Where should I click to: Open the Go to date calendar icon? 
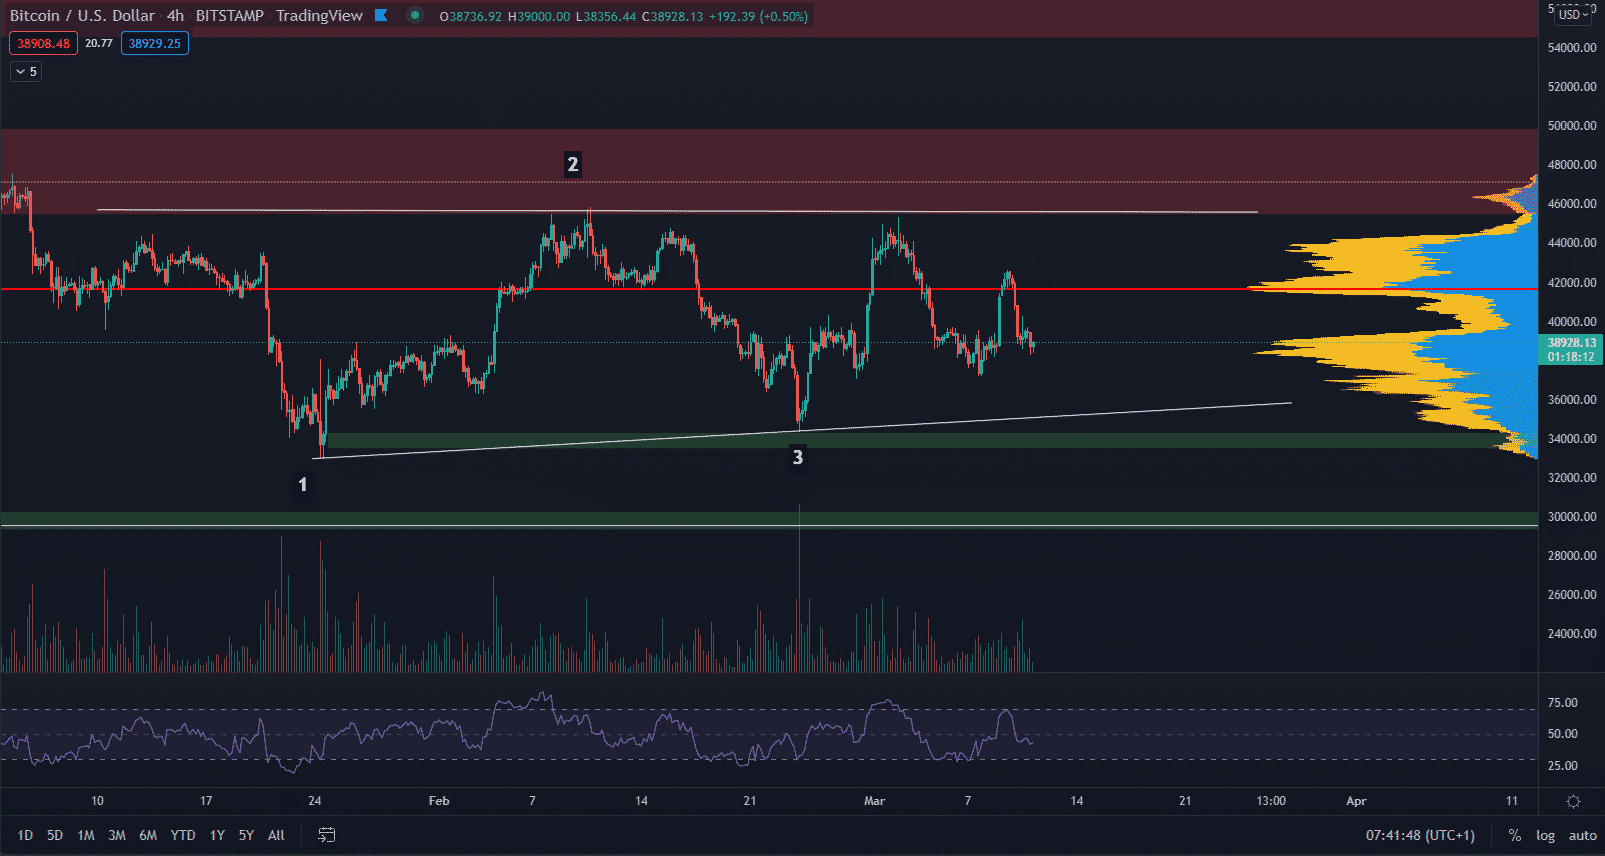click(x=326, y=835)
